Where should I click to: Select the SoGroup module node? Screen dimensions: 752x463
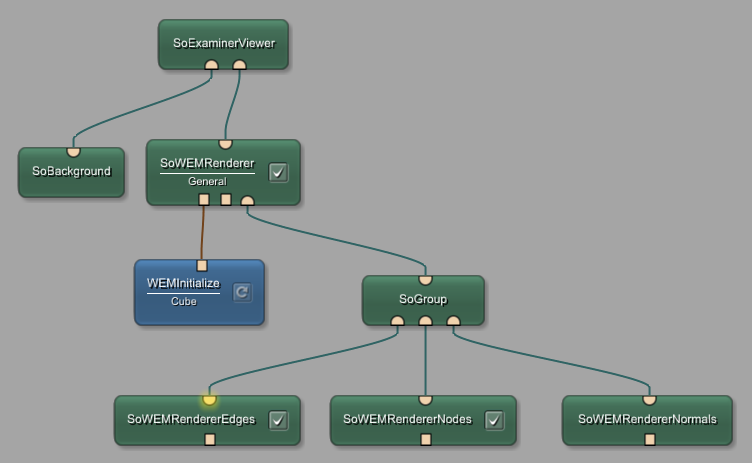423,299
